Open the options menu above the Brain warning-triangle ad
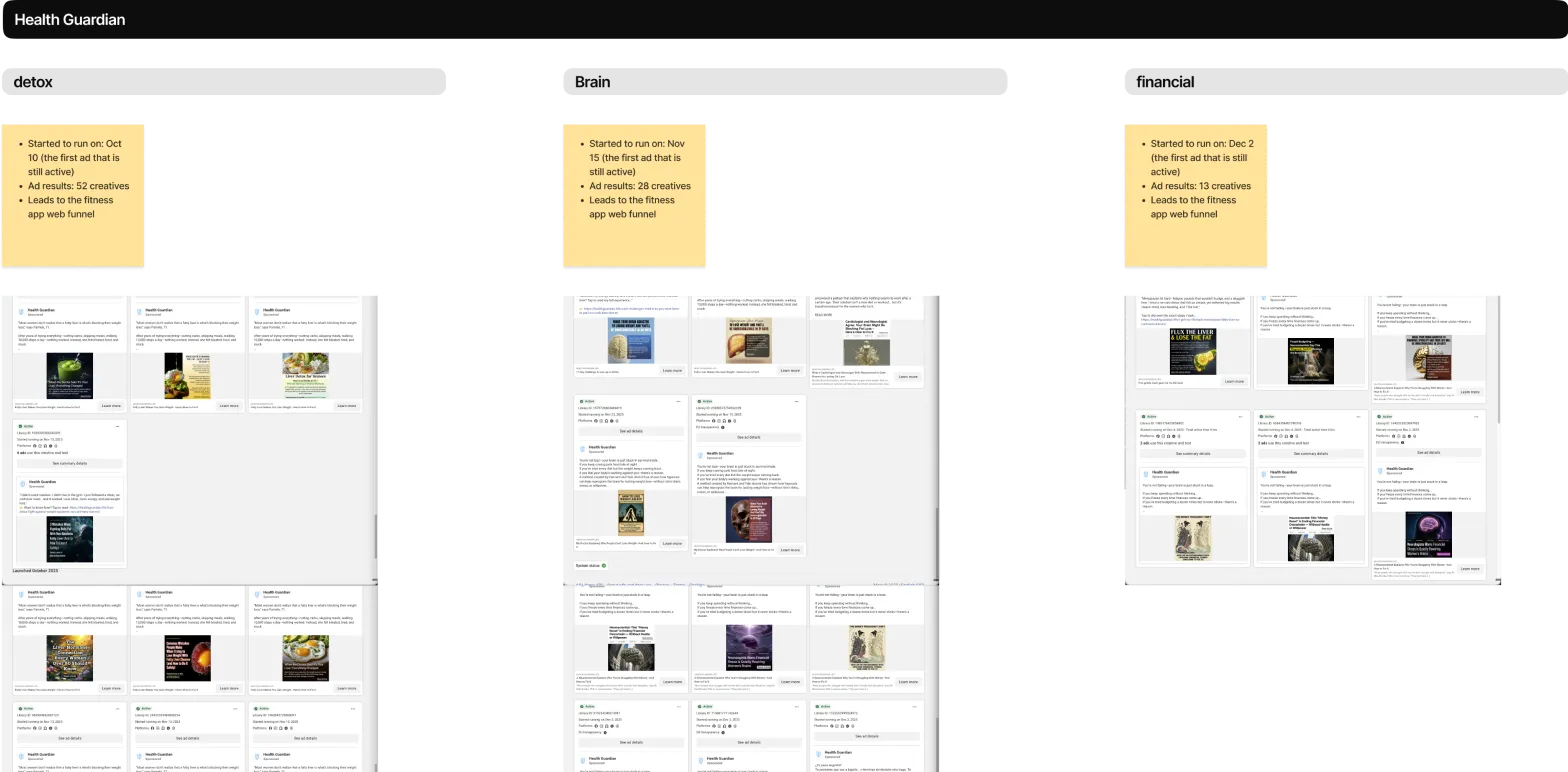Screen dimensions: 1568x772 pyautogui.click(x=679, y=401)
